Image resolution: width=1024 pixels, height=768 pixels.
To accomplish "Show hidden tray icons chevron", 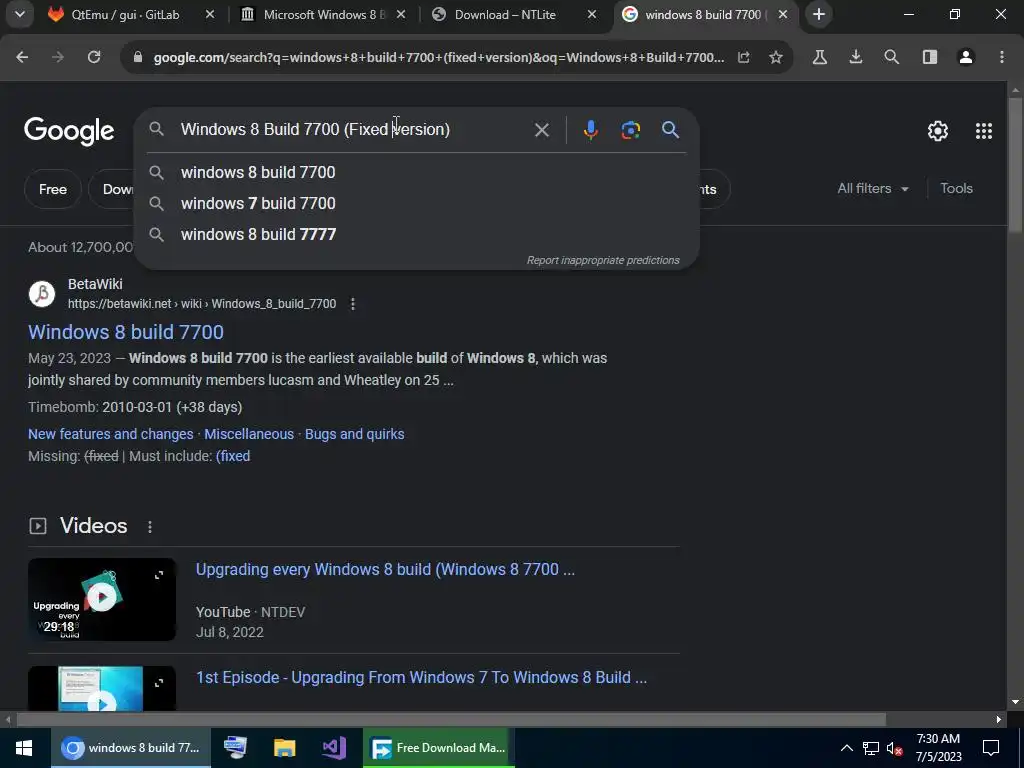I will 846,748.
